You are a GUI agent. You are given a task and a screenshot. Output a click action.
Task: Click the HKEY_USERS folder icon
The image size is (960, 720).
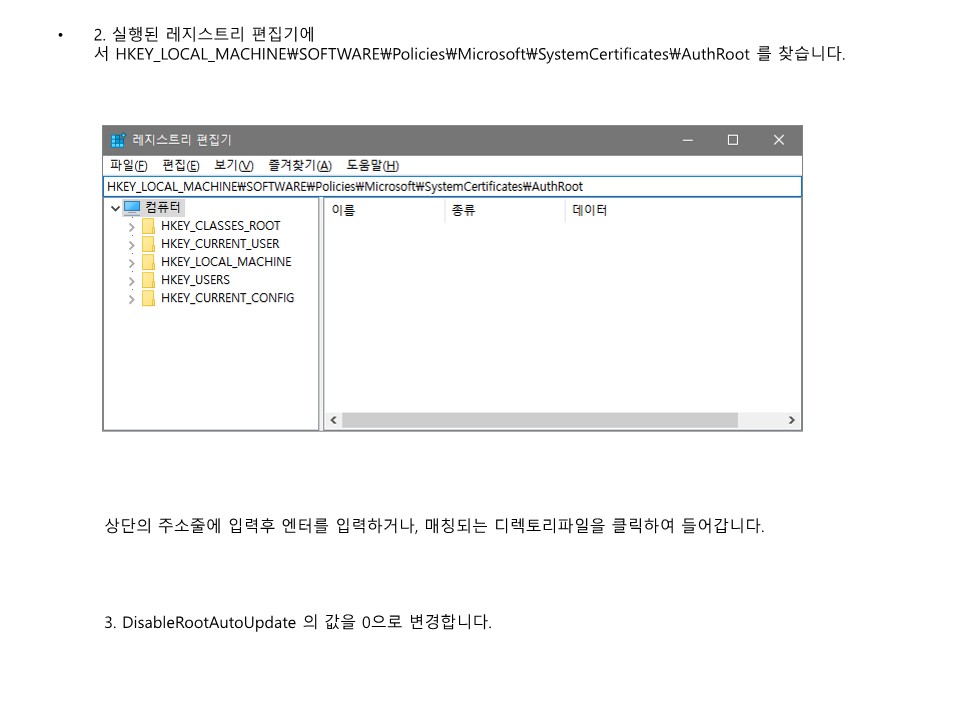tap(148, 280)
